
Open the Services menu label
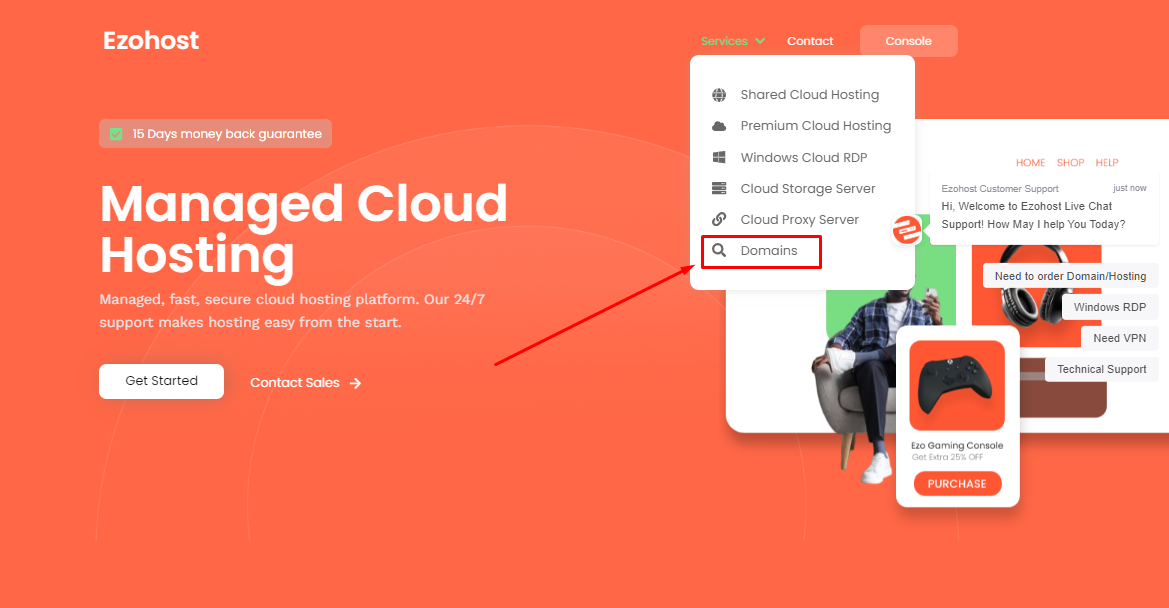(x=724, y=41)
